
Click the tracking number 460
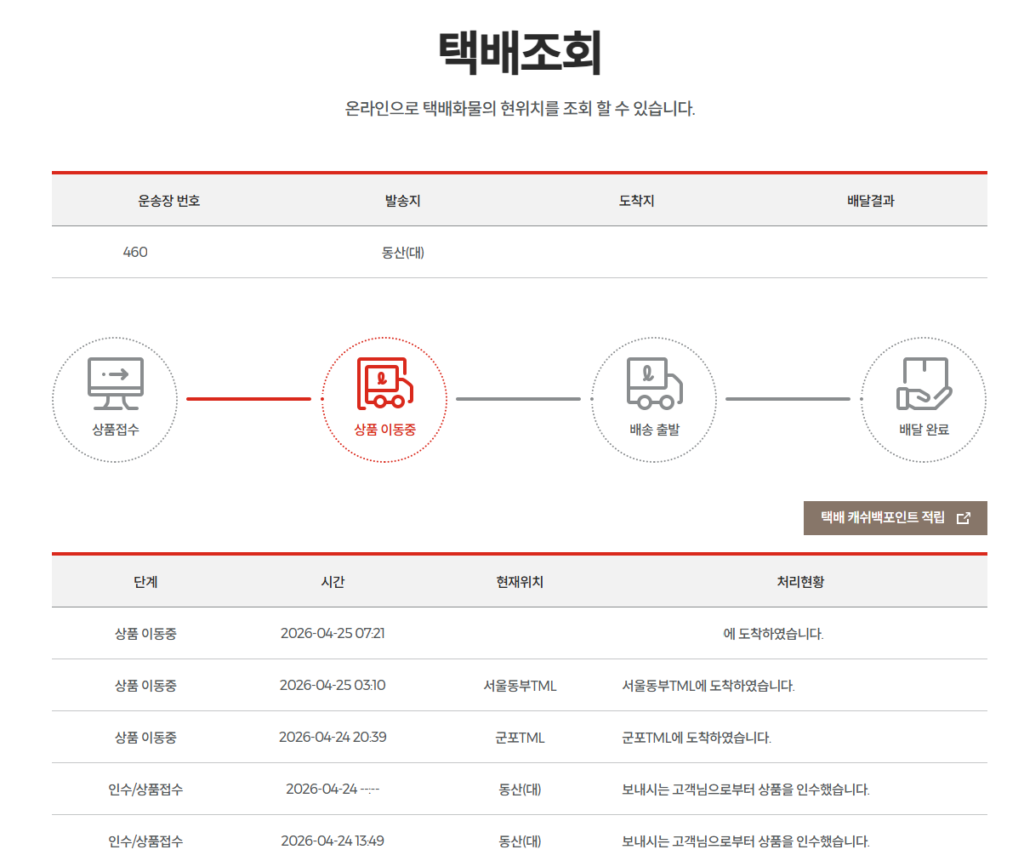pos(135,252)
